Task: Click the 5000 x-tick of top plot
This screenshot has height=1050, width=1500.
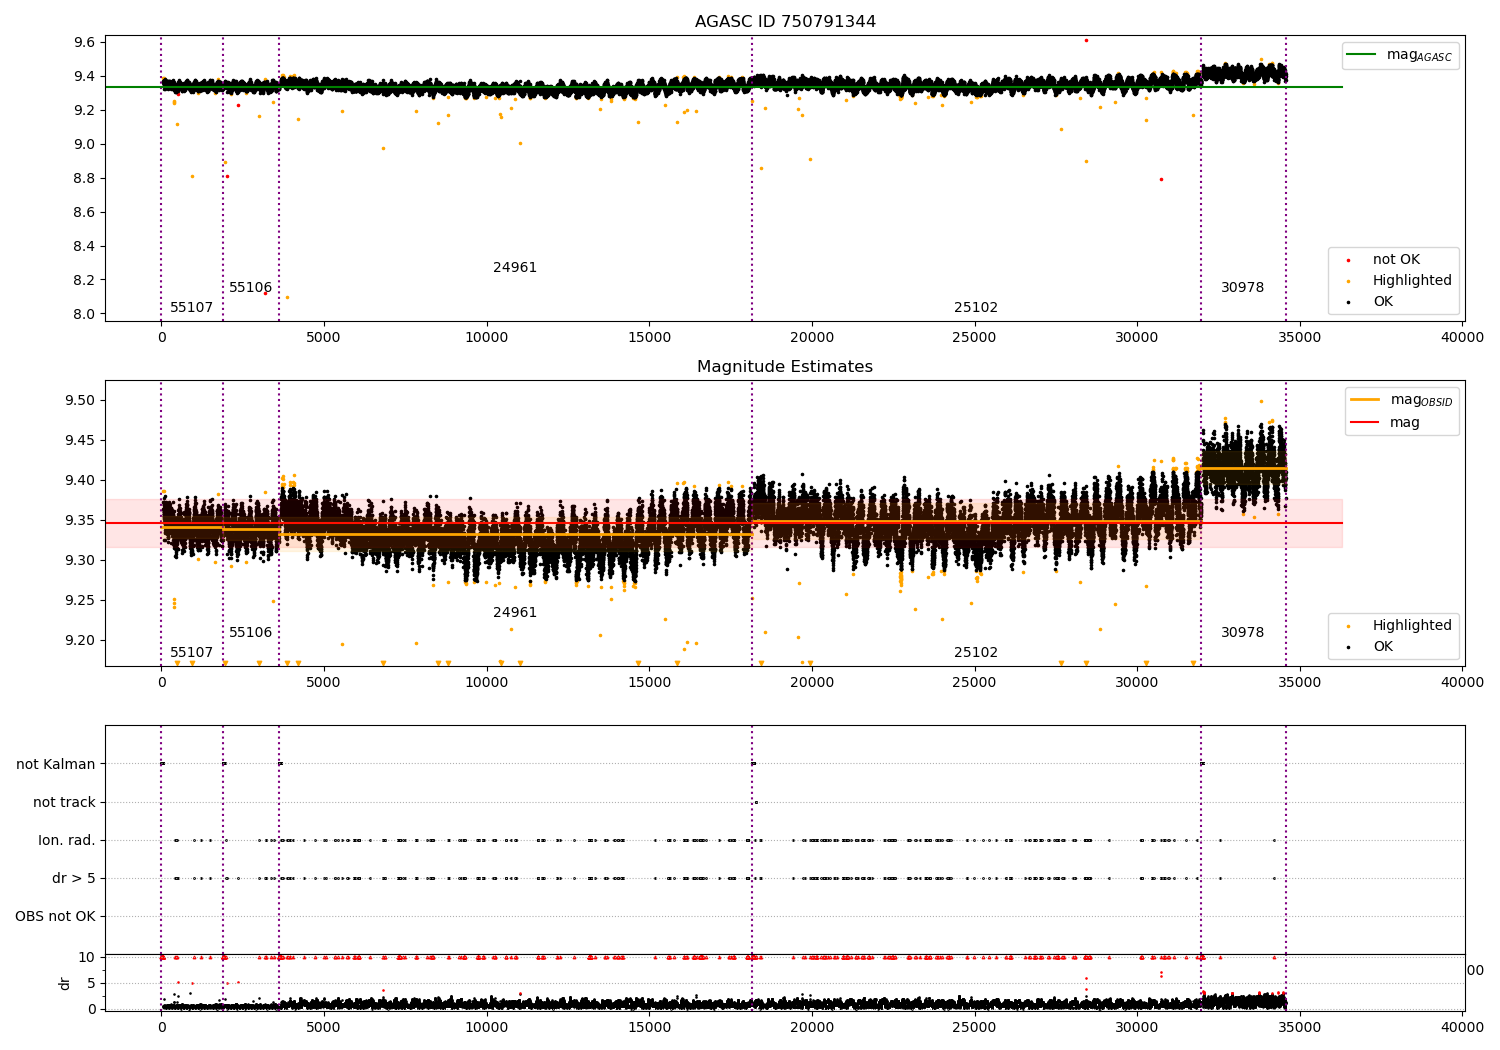Action: tap(323, 338)
